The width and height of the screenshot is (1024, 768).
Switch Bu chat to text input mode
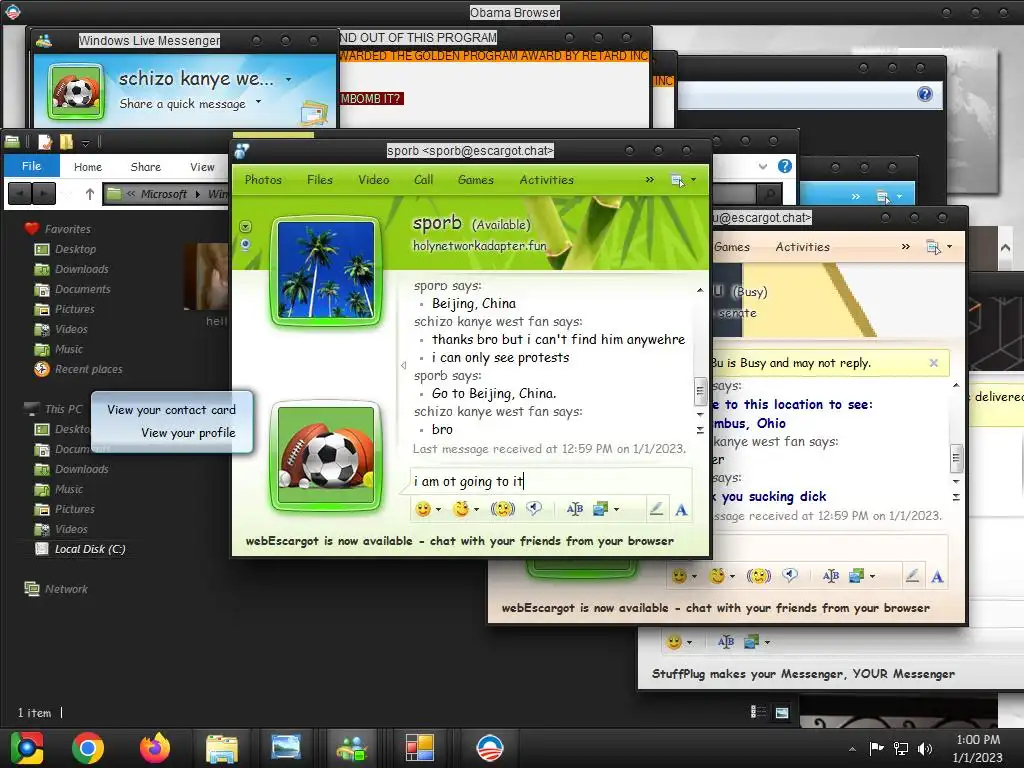tap(937, 577)
